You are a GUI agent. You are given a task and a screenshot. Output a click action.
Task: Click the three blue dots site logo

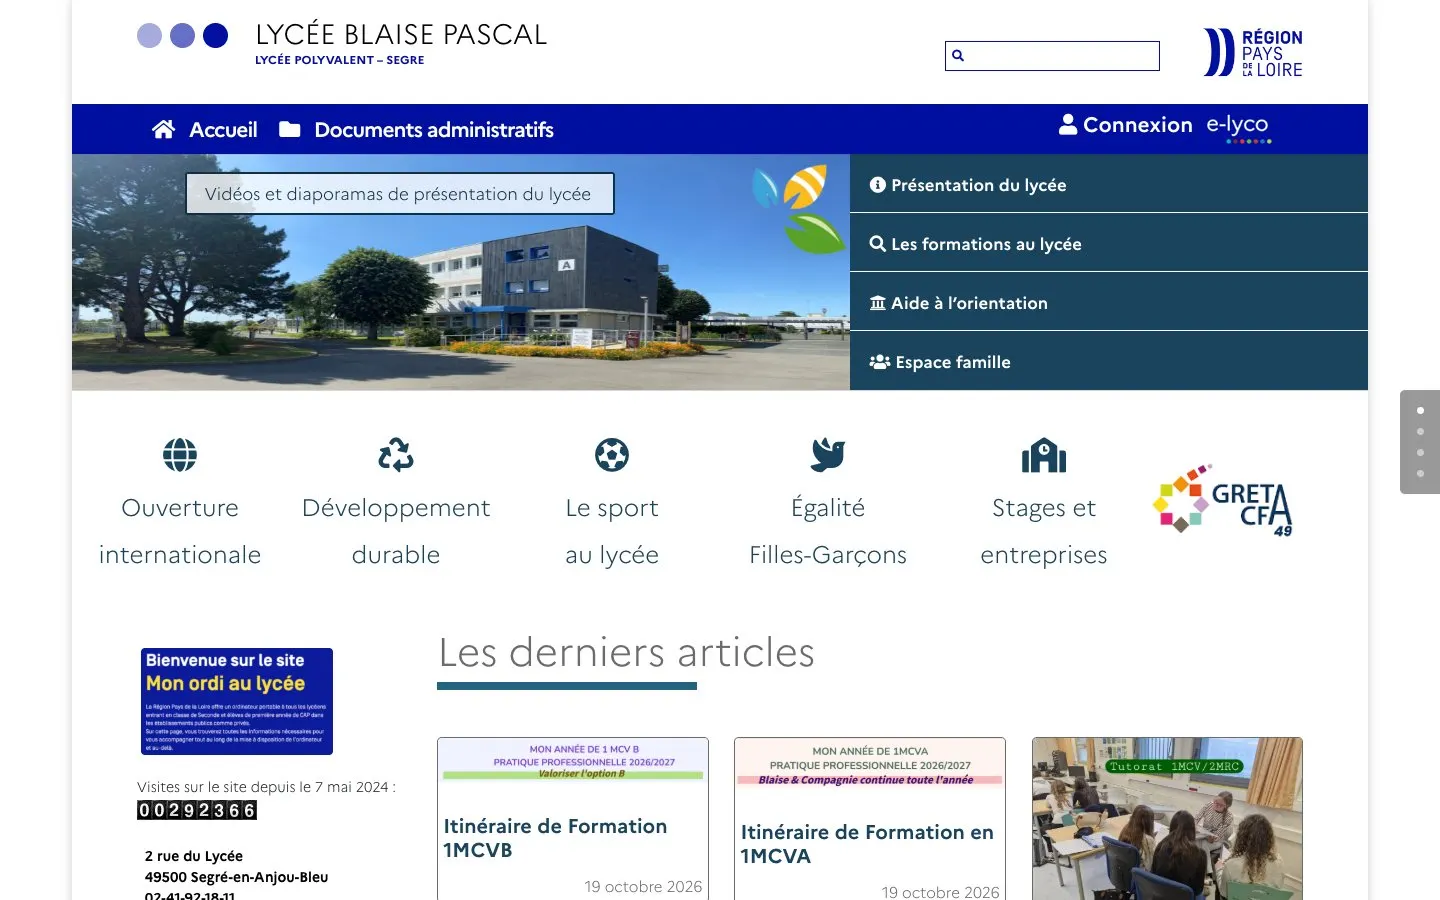coord(182,36)
